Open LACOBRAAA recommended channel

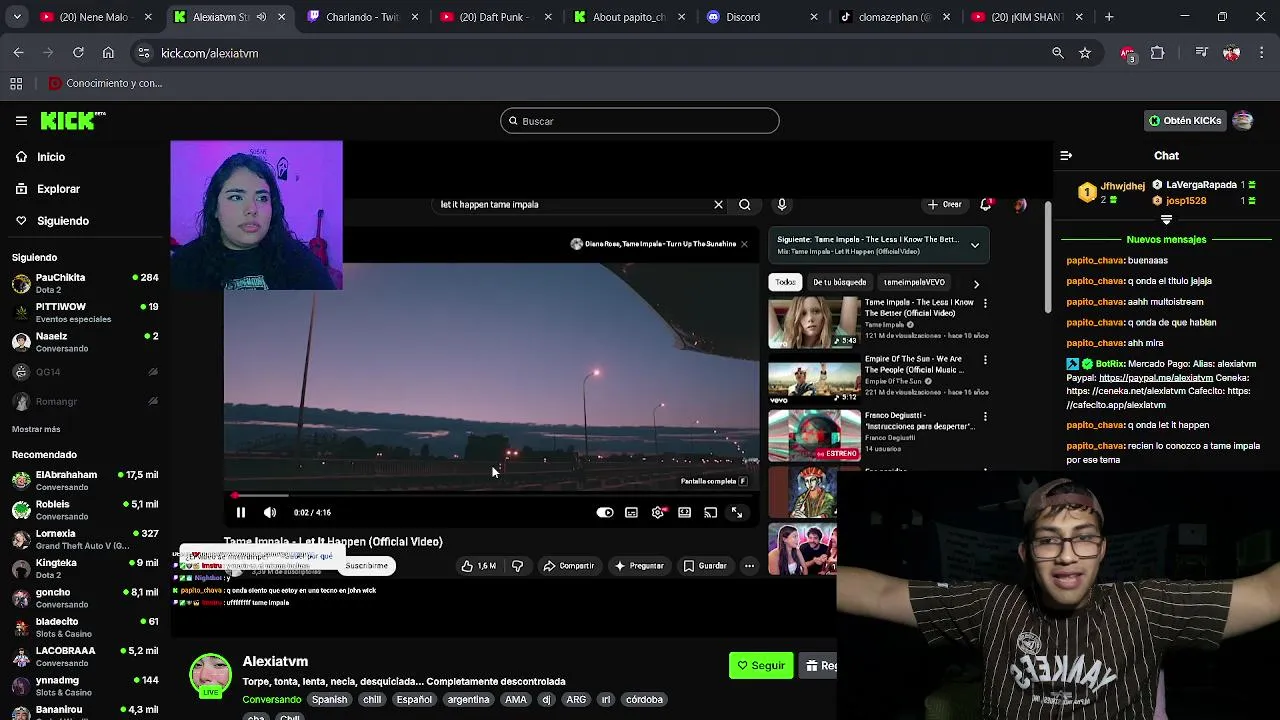(85, 656)
